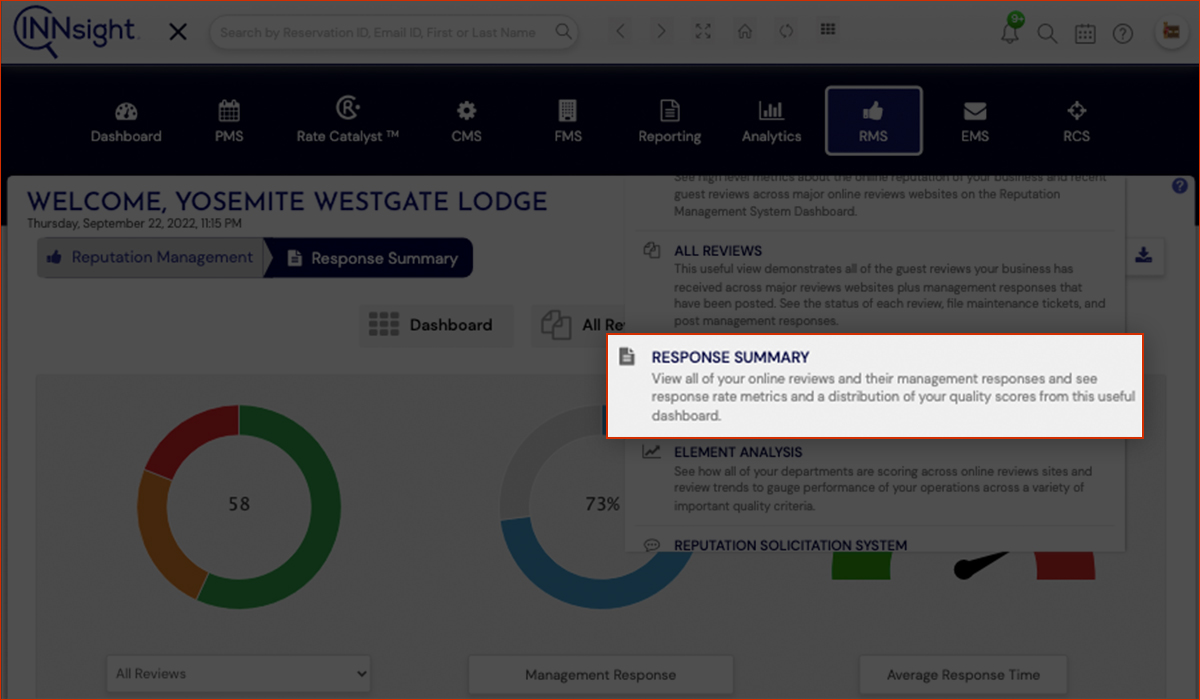
Task: Toggle fullscreen with the expand icon
Action: tap(703, 31)
